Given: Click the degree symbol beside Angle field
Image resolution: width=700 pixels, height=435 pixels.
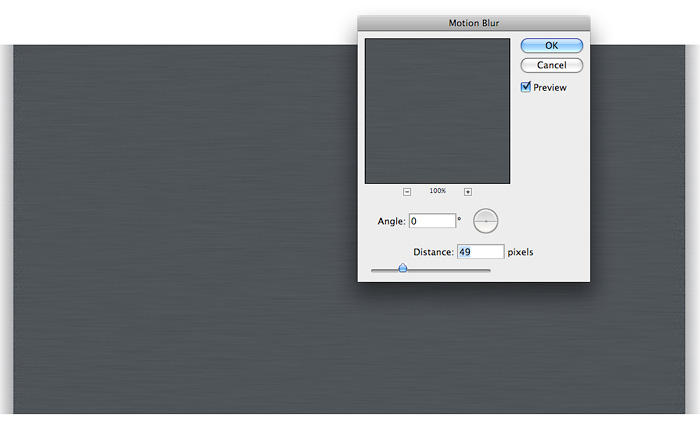Looking at the screenshot, I should [x=459, y=217].
